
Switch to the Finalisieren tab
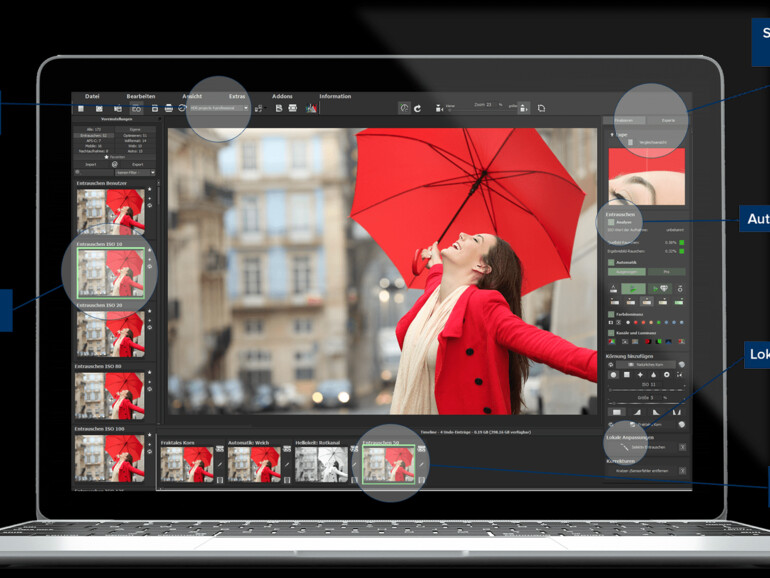[624, 120]
